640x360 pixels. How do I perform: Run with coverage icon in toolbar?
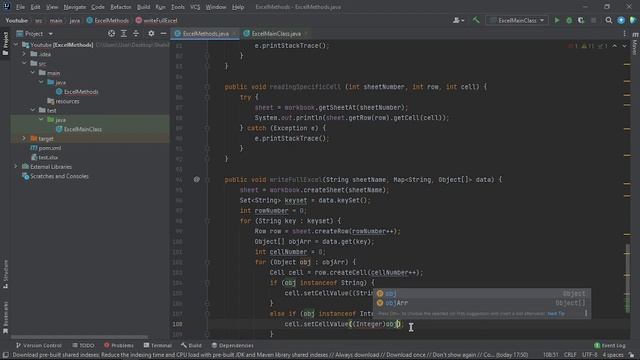pyautogui.click(x=581, y=20)
